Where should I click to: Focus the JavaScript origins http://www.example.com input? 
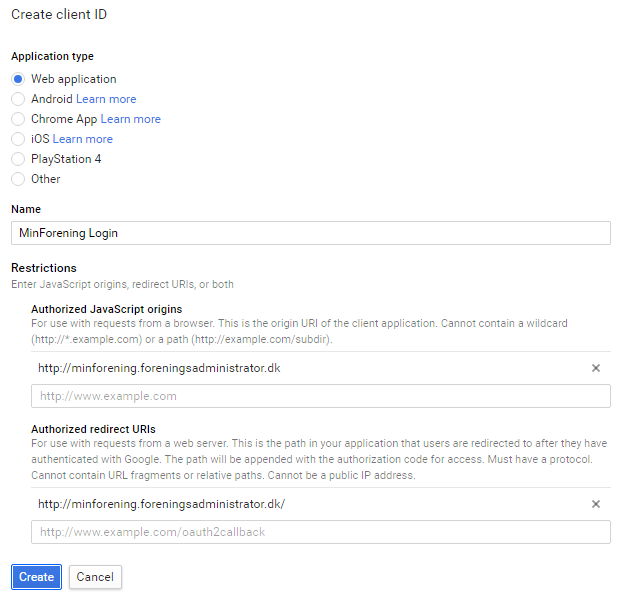coord(321,396)
